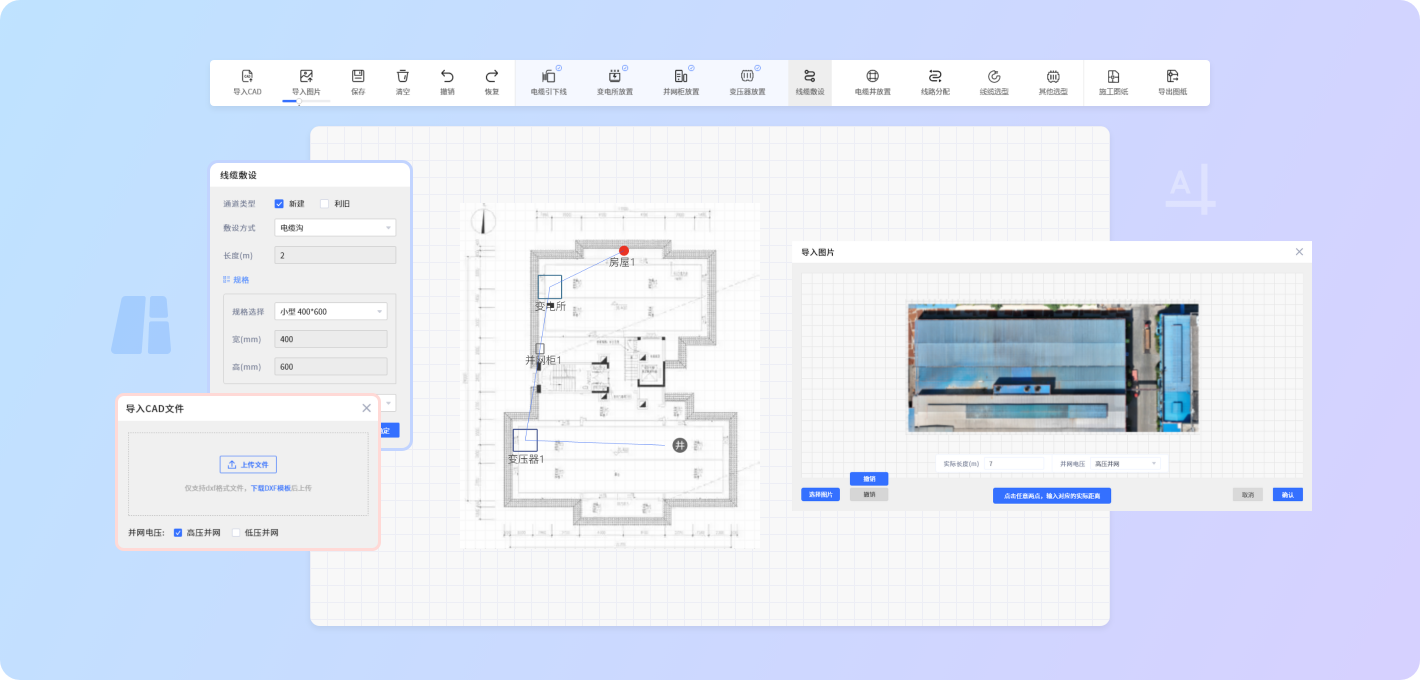
Task: Select the 电缆引下线 tool
Action: pyautogui.click(x=549, y=82)
